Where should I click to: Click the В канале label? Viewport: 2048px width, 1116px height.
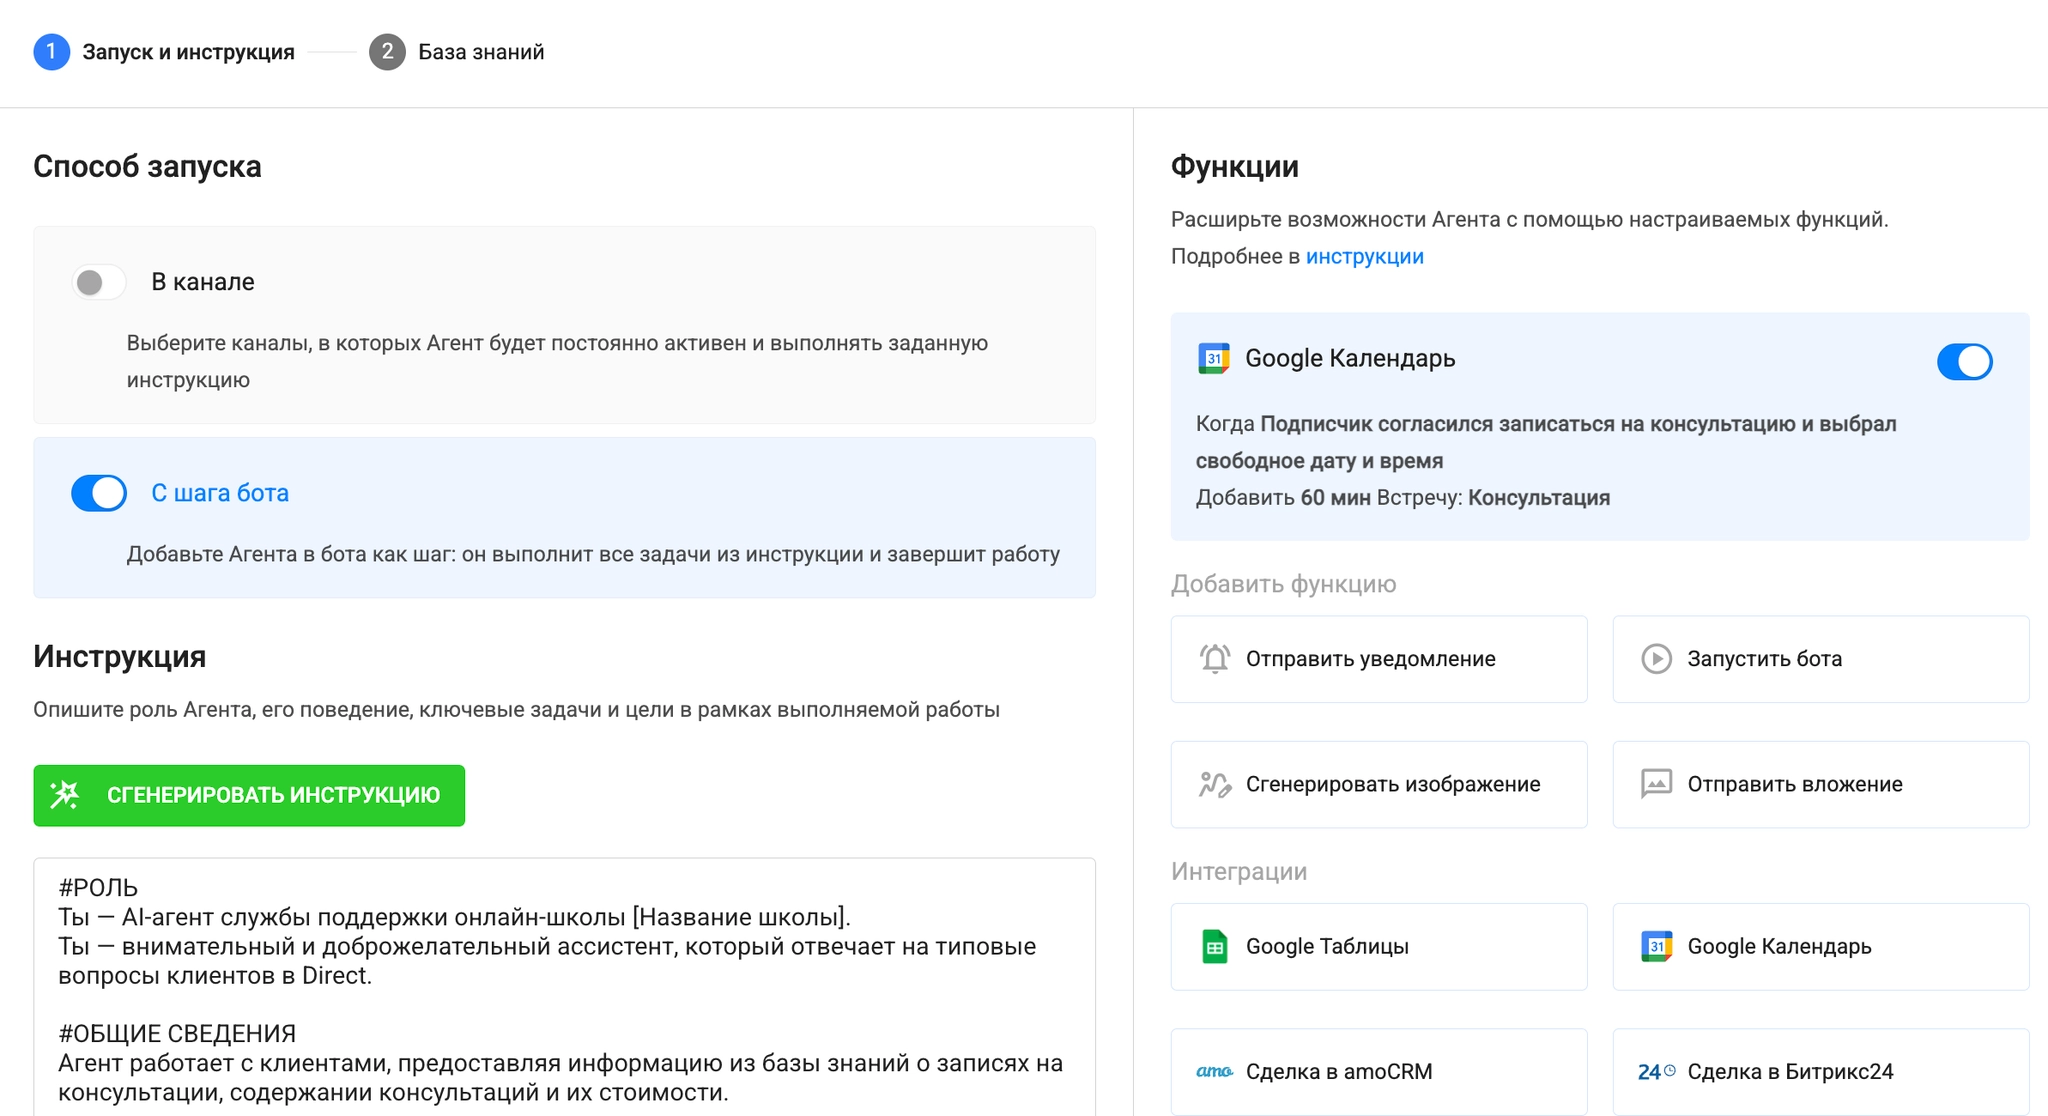tap(203, 282)
